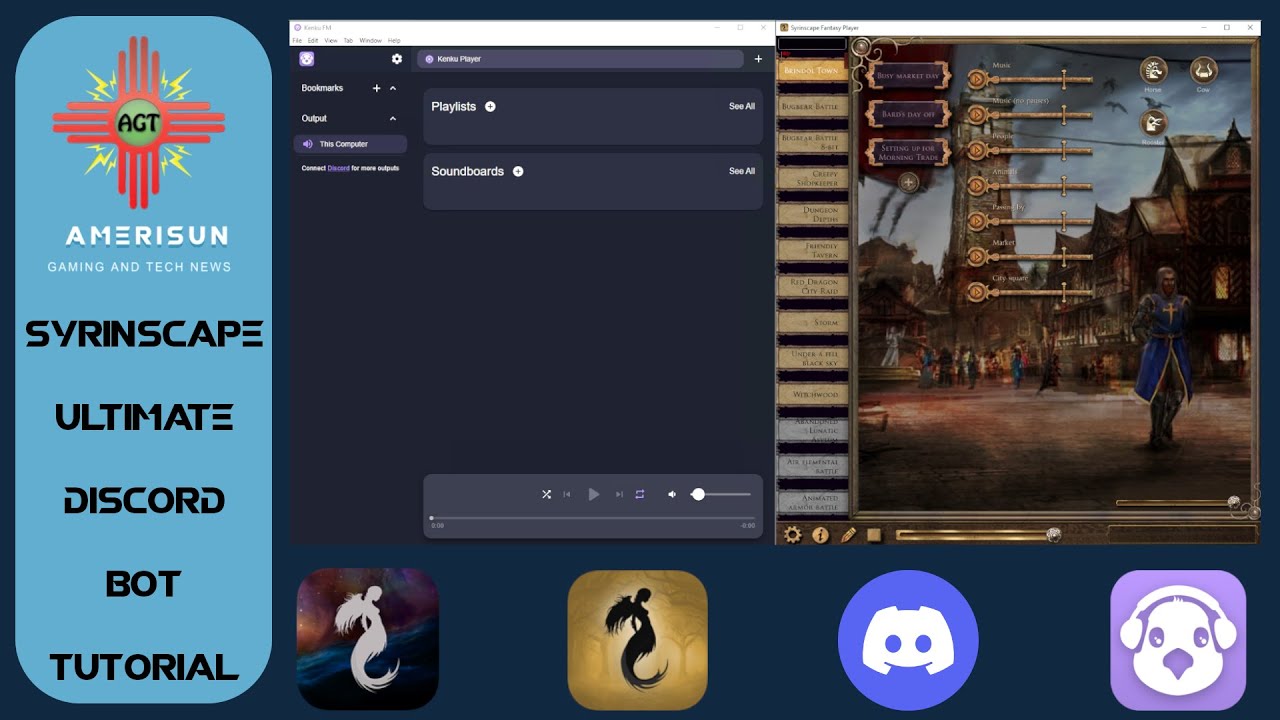Start the Music element play button
Screen dimensions: 1280x720
tap(977, 78)
